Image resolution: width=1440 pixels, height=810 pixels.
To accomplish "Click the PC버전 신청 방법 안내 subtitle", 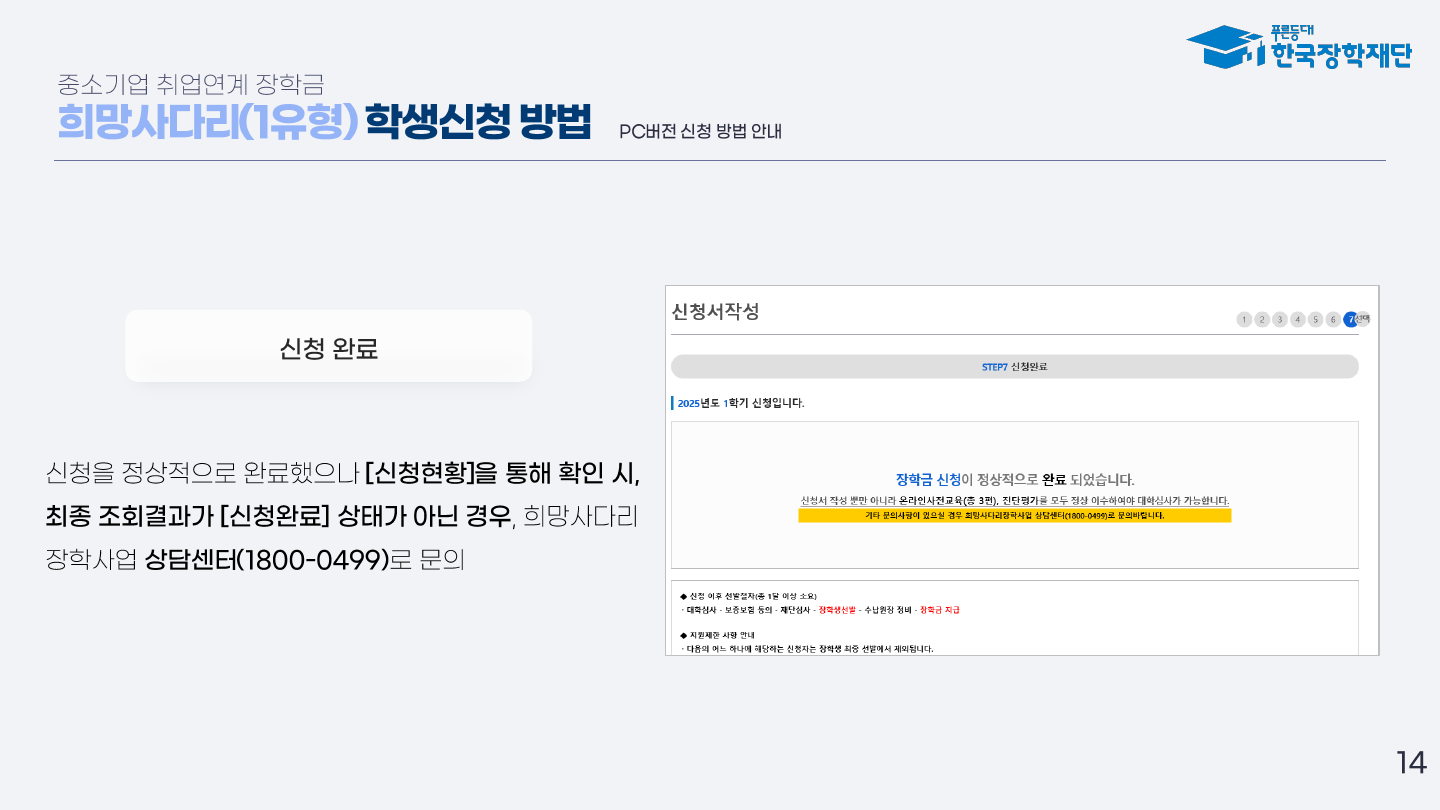I will tap(700, 131).
